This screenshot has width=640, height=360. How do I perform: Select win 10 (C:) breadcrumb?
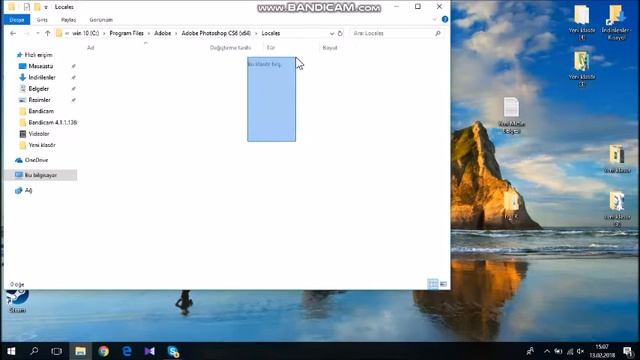click(x=85, y=33)
